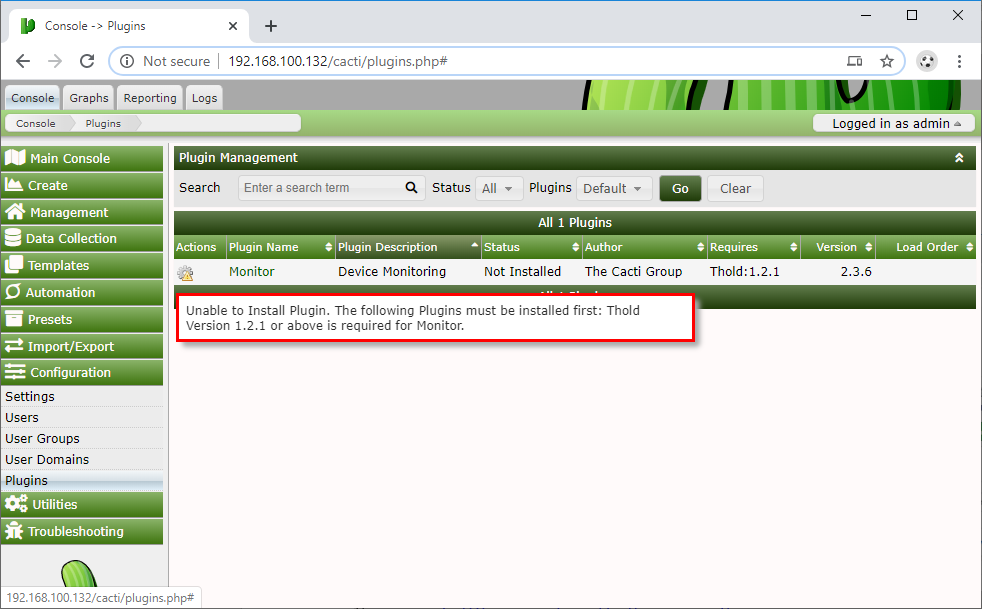The image size is (982, 609).
Task: Collapse the Plugin Management panel chevron
Action: click(x=959, y=158)
